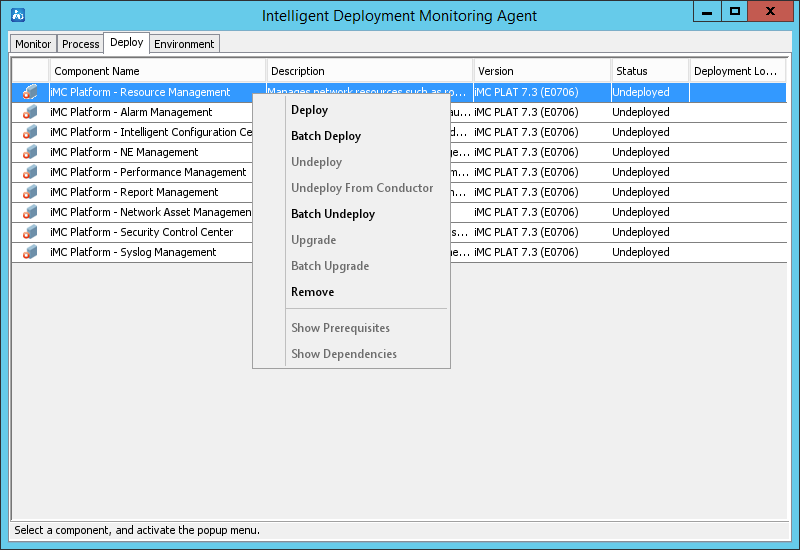Select iMC Platform - Alarm Management row name
The width and height of the screenshot is (800, 550).
(131, 112)
